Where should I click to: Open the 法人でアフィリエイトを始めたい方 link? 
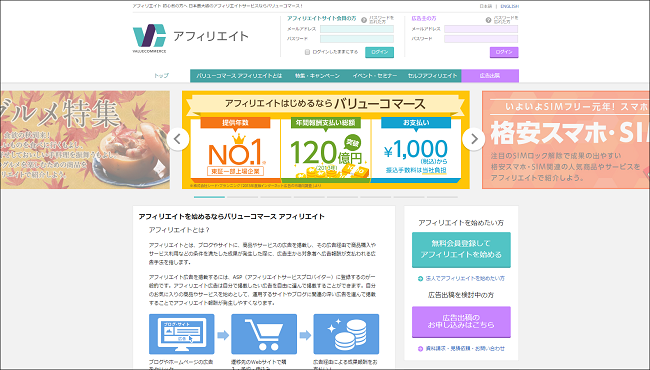[461, 278]
